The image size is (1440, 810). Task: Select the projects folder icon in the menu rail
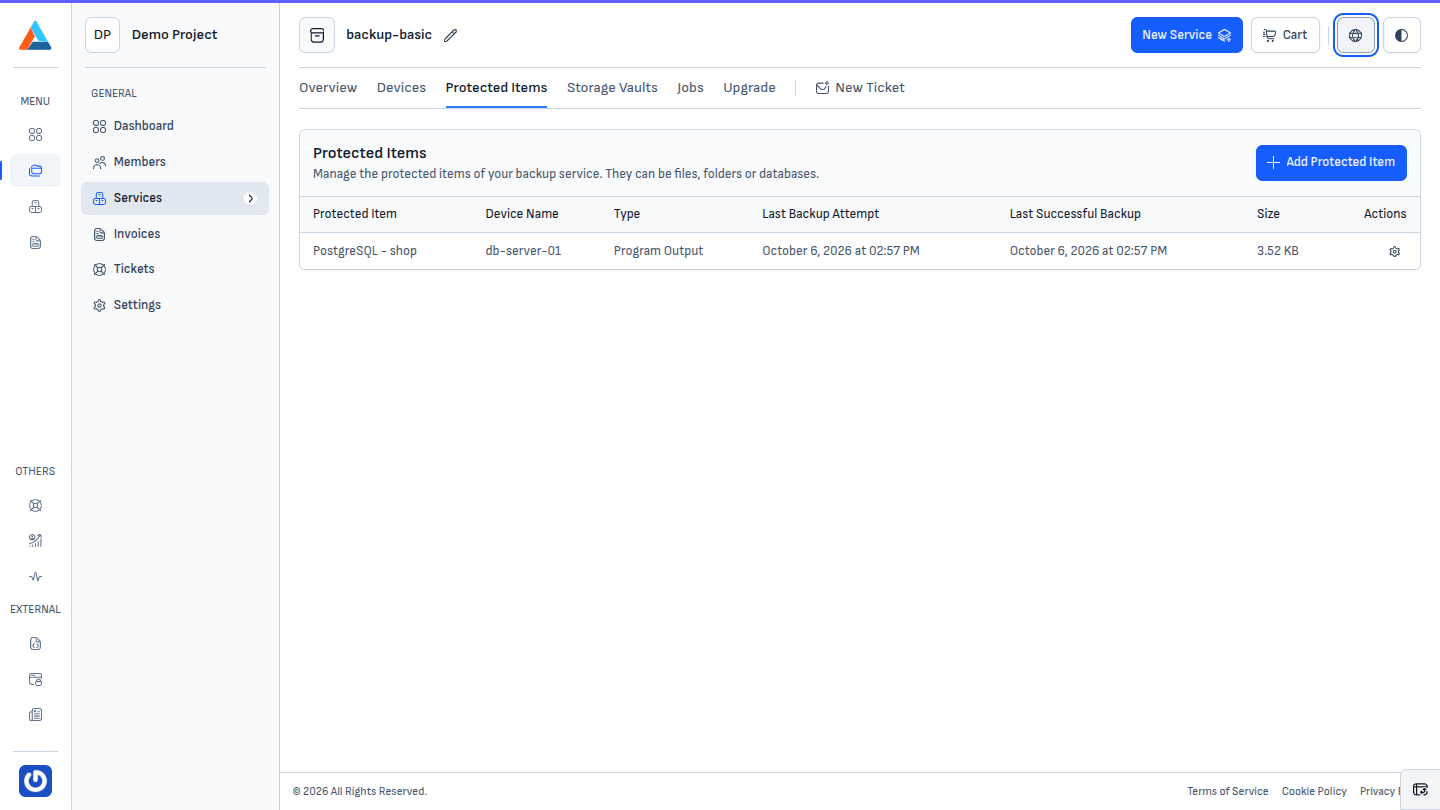[35, 170]
